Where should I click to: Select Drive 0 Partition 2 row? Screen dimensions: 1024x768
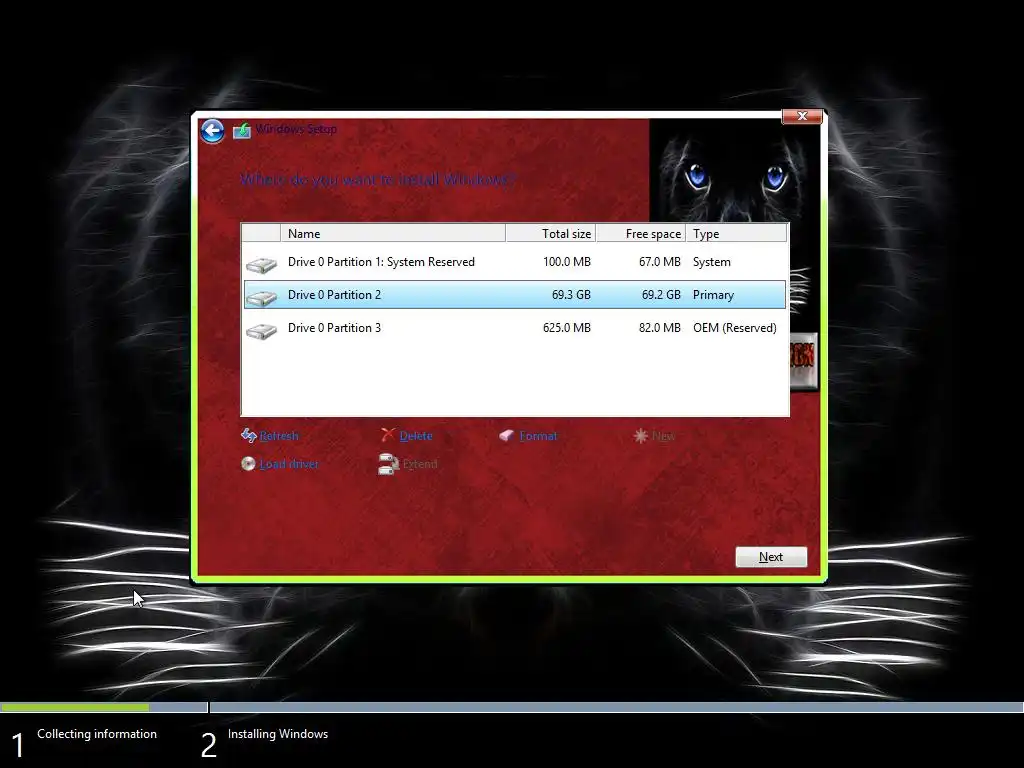click(515, 295)
